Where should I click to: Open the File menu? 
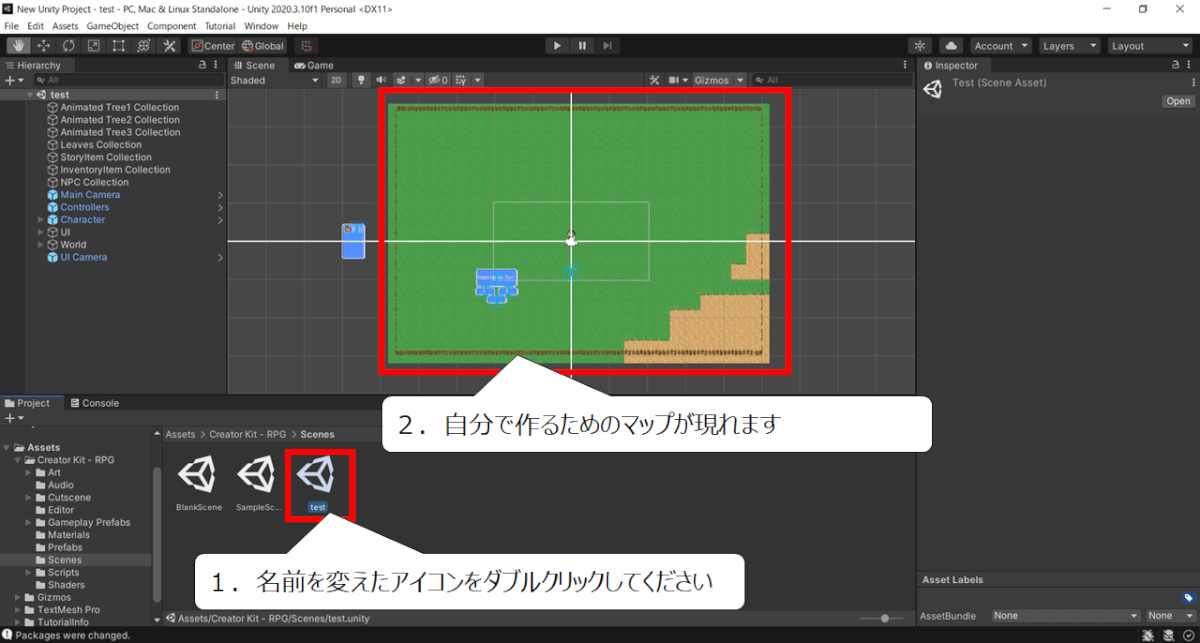tap(12, 25)
